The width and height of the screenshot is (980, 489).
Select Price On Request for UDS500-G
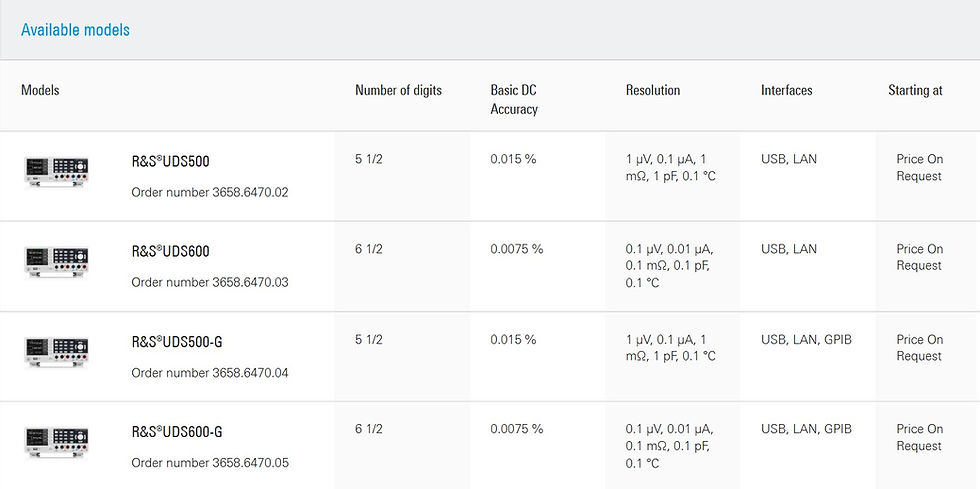pos(919,348)
